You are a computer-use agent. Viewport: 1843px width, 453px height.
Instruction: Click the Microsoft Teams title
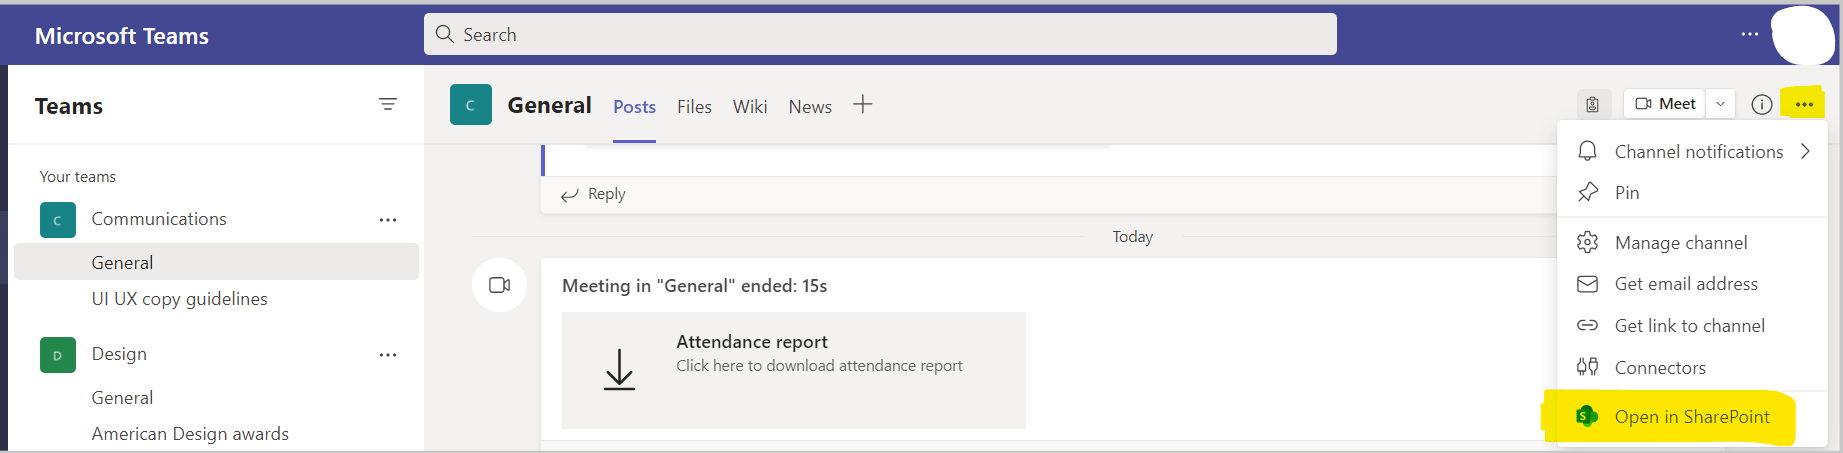[122, 36]
